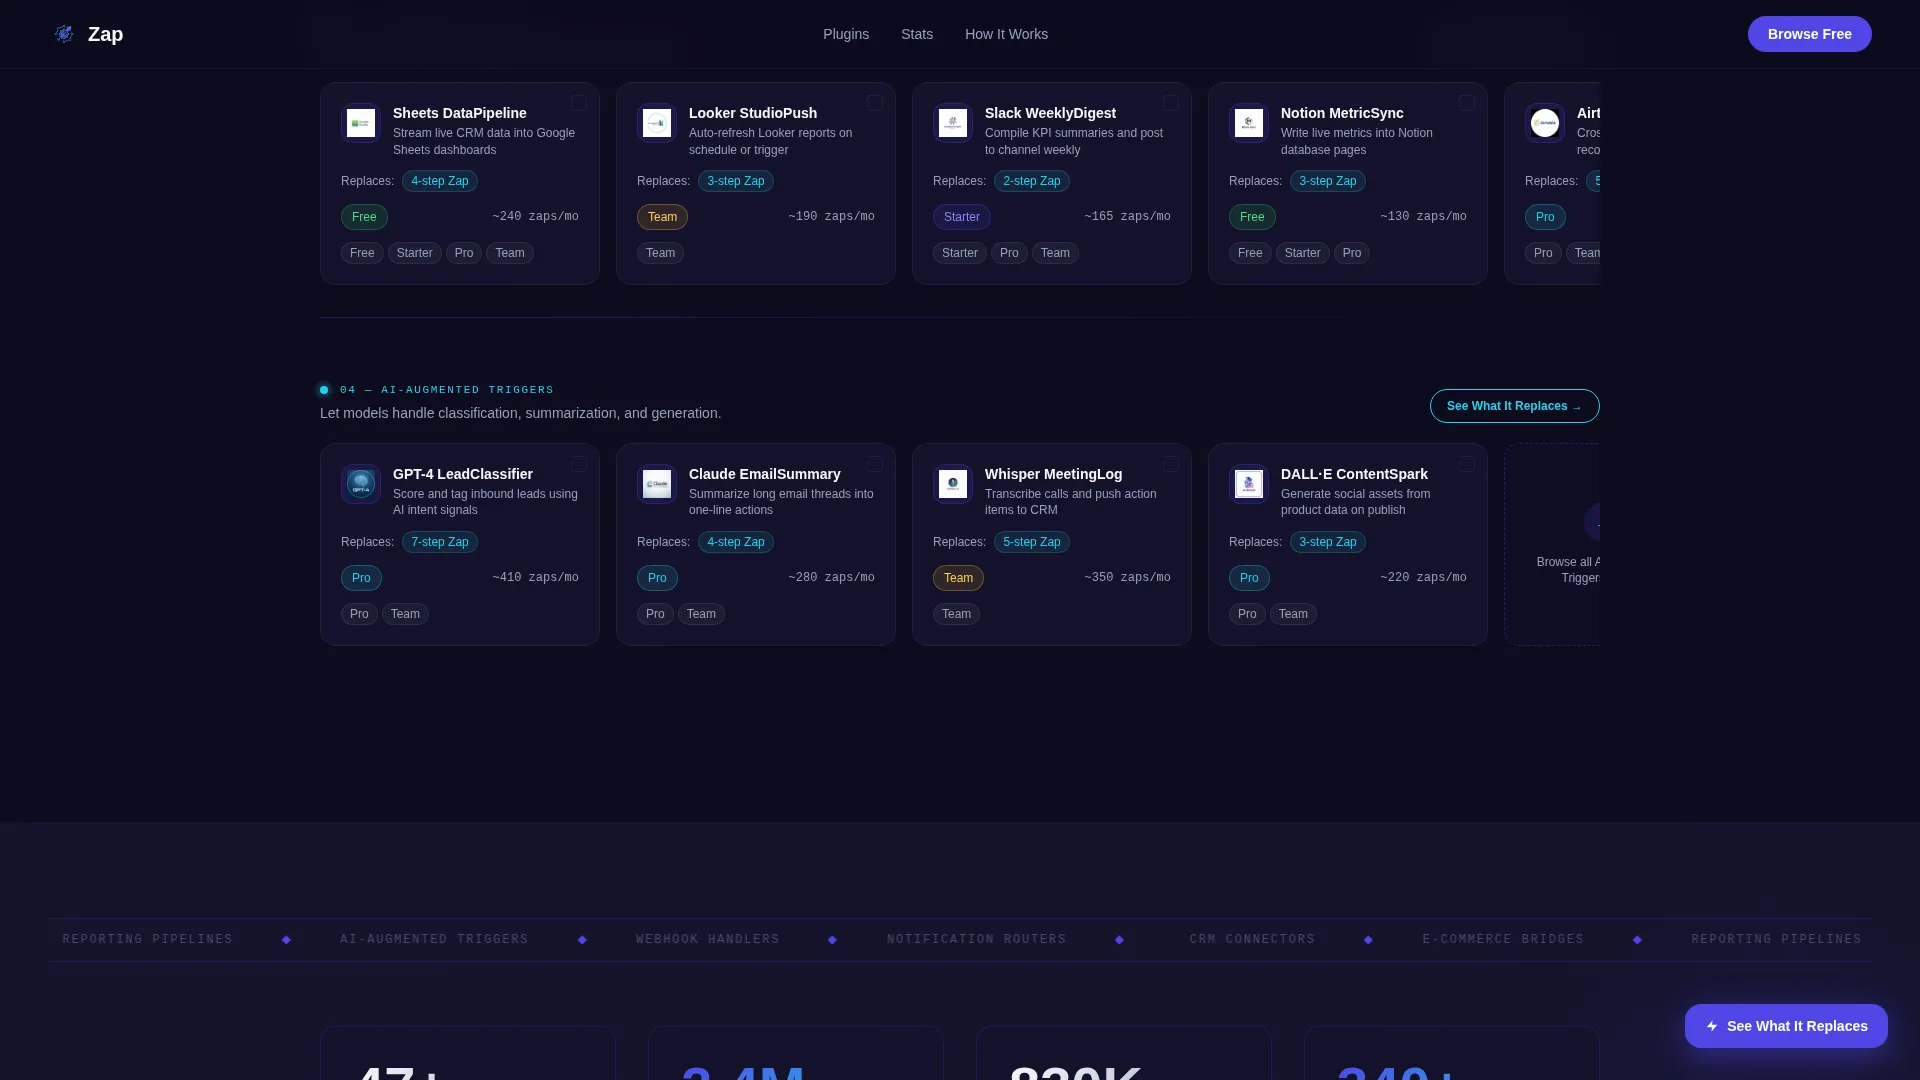Click the Pro tier badge on GPT-4 LeadClassifier
The width and height of the screenshot is (1920, 1080).
(361, 578)
